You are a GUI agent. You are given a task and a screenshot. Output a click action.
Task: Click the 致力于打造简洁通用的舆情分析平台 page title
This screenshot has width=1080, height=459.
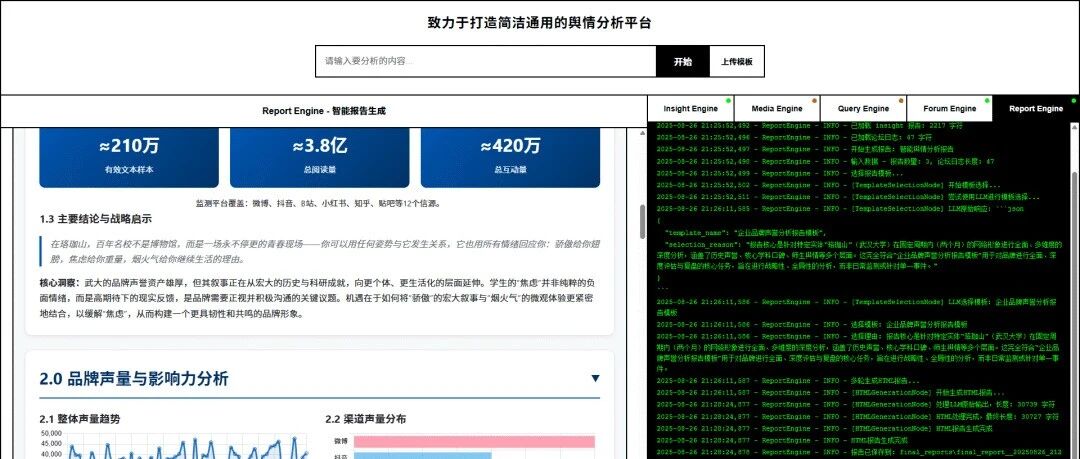pyautogui.click(x=539, y=23)
